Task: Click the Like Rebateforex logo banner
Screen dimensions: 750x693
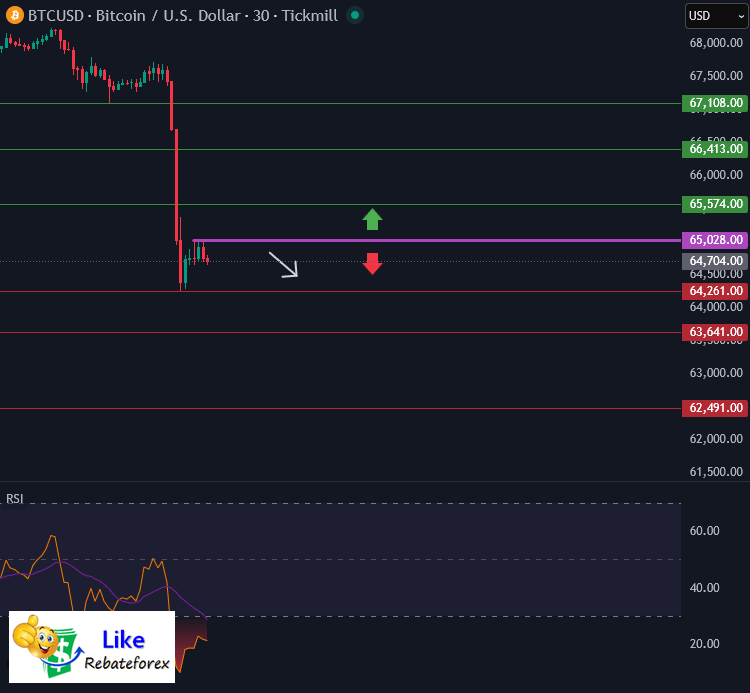Action: (x=92, y=647)
